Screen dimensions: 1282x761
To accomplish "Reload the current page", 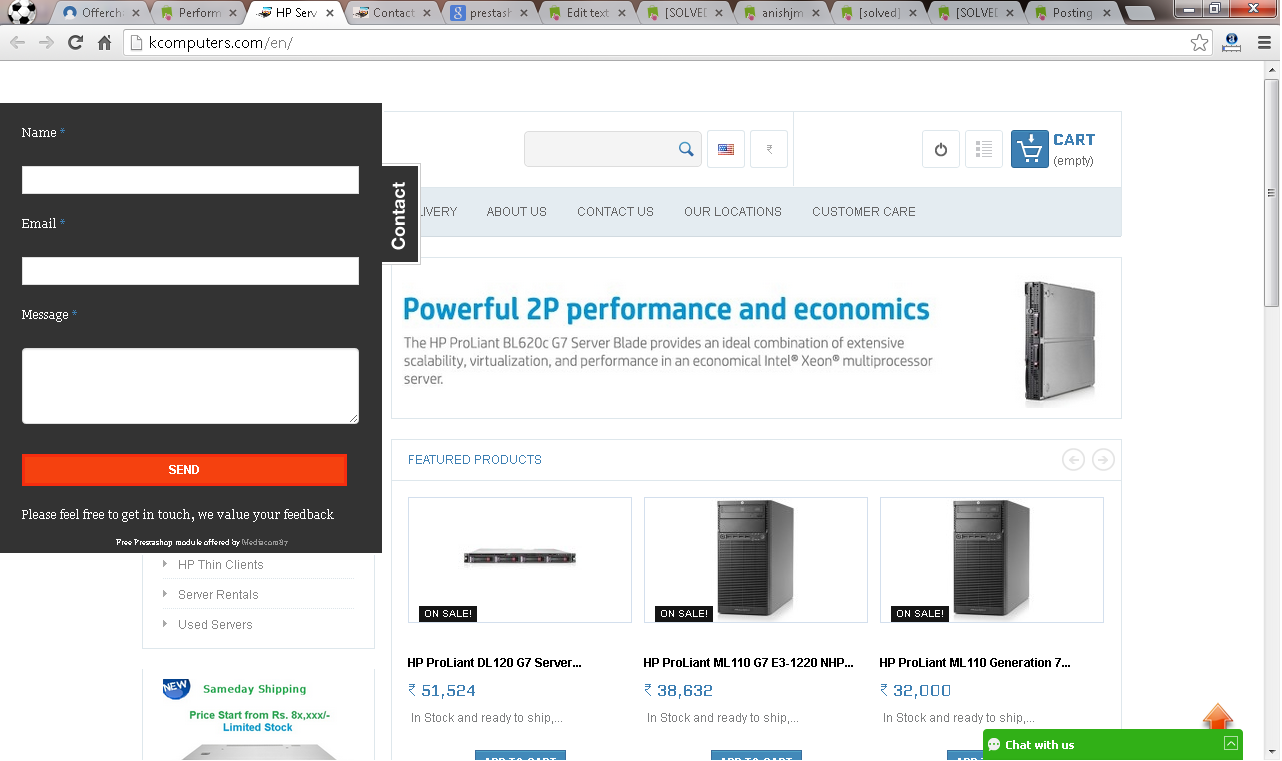I will point(75,42).
